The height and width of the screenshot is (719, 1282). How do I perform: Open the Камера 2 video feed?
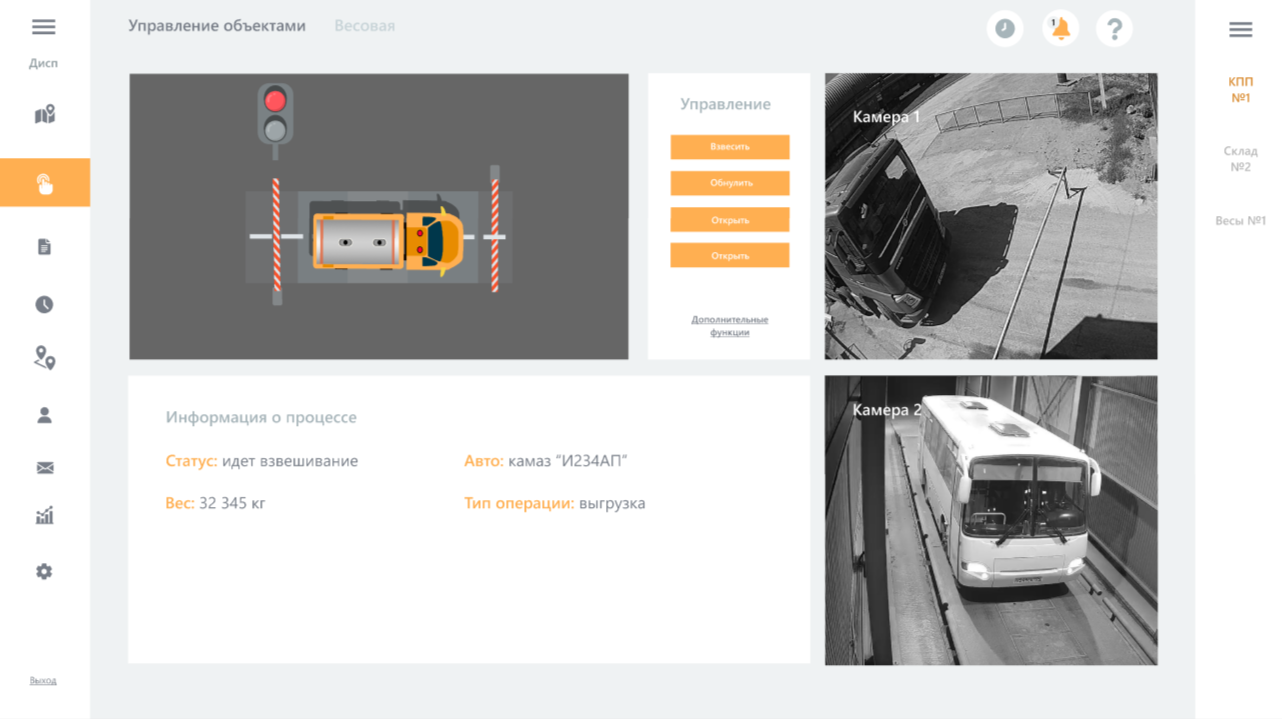(x=991, y=520)
